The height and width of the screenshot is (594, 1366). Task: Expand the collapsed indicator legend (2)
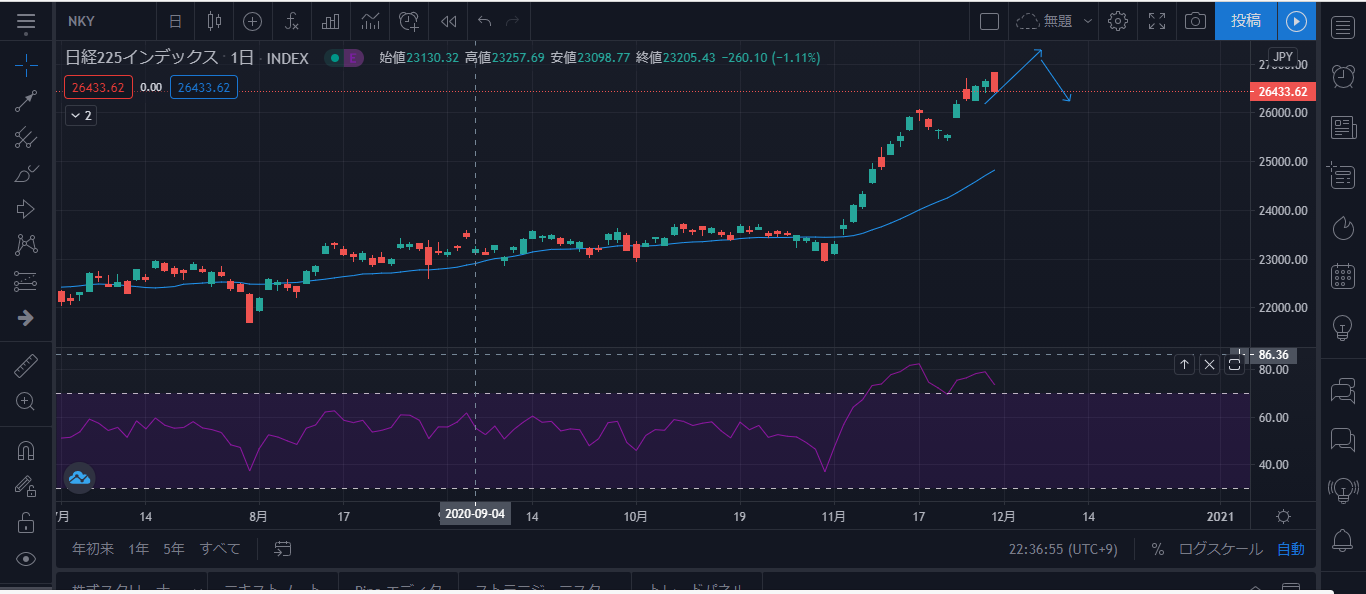point(80,116)
